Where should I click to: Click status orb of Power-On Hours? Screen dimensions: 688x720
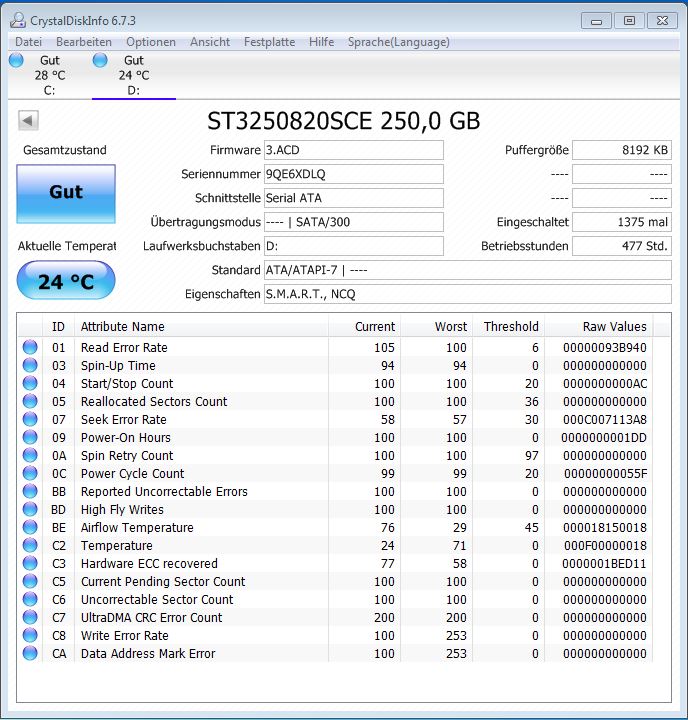coord(30,437)
